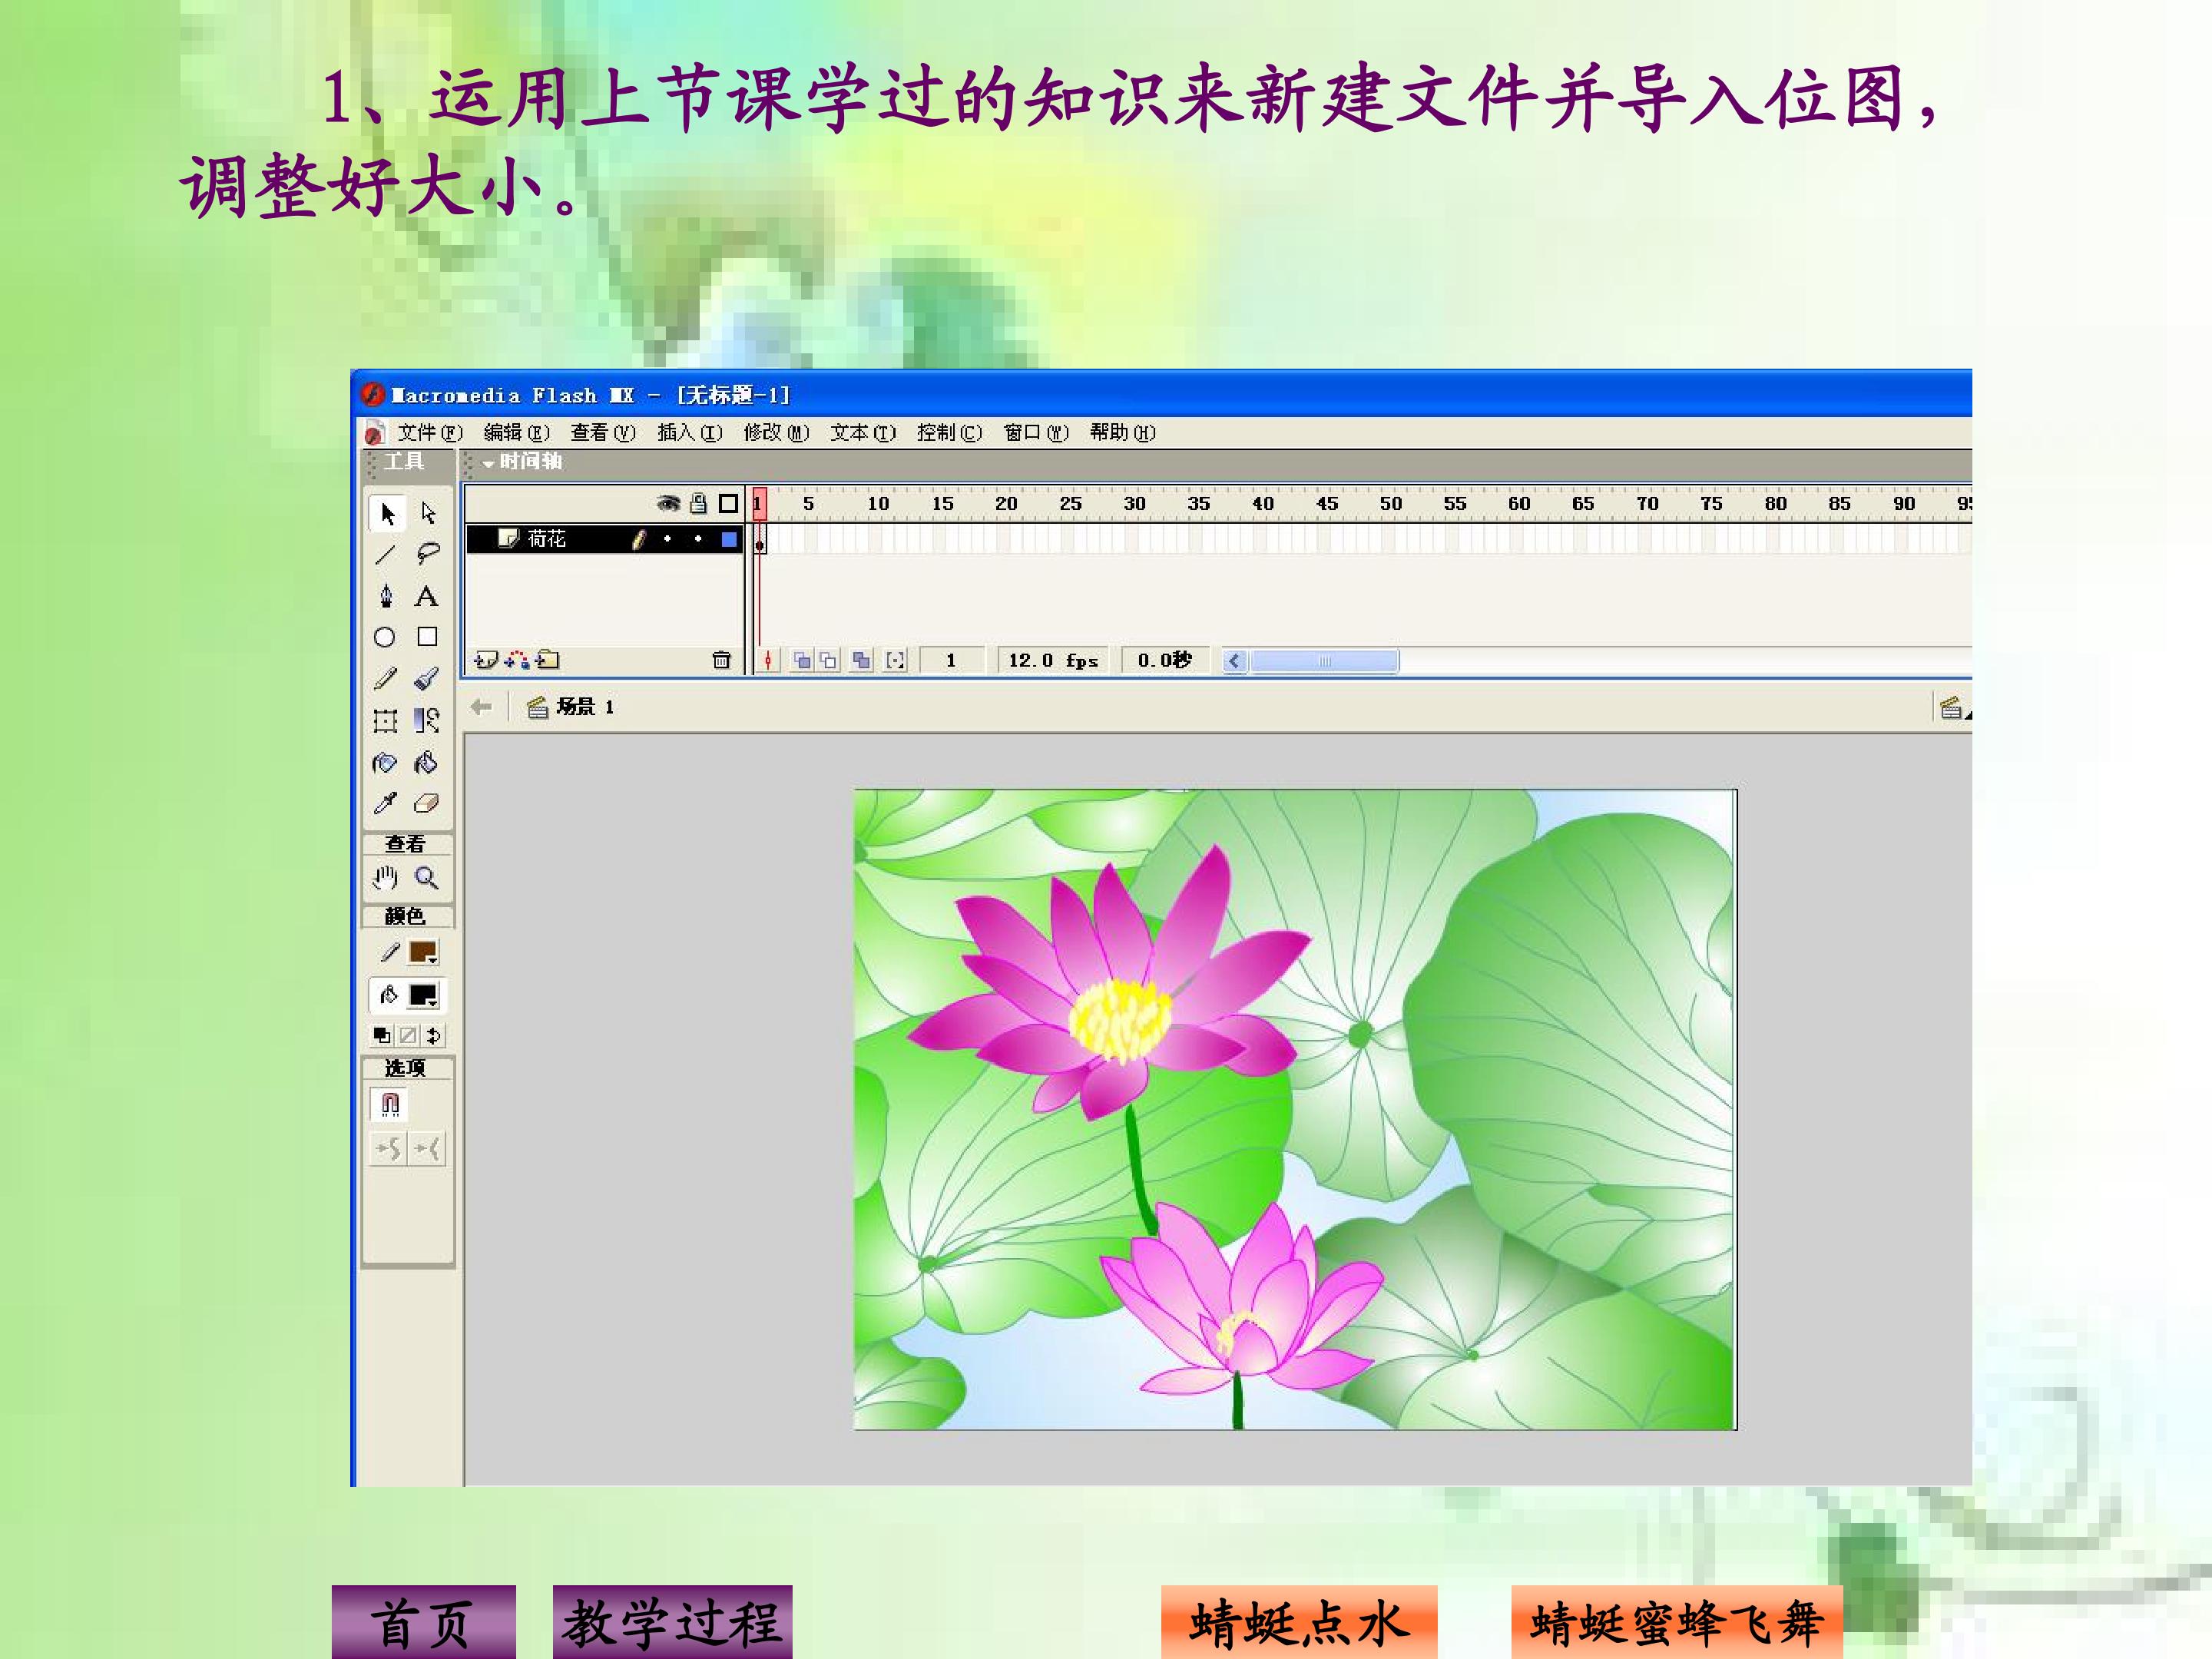This screenshot has width=2212, height=1659.
Task: Click the 蜻蜓点水 button
Action: pyautogui.click(x=1299, y=1622)
